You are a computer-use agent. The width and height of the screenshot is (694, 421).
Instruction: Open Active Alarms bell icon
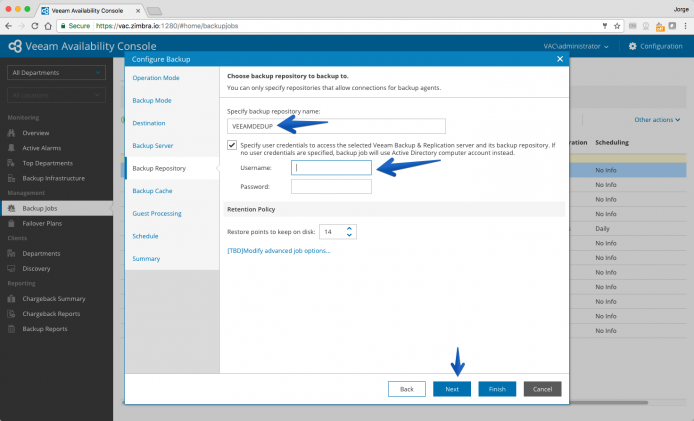(12, 148)
